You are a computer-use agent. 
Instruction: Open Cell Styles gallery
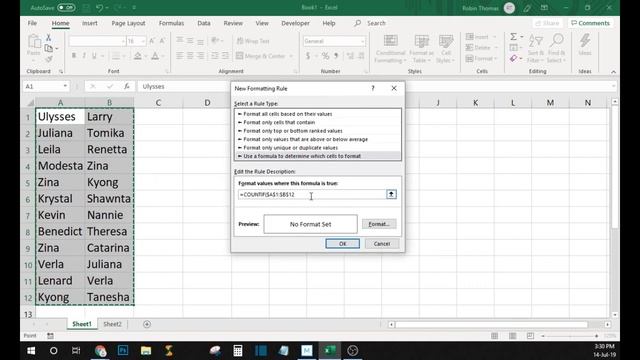pyautogui.click(x=445, y=49)
